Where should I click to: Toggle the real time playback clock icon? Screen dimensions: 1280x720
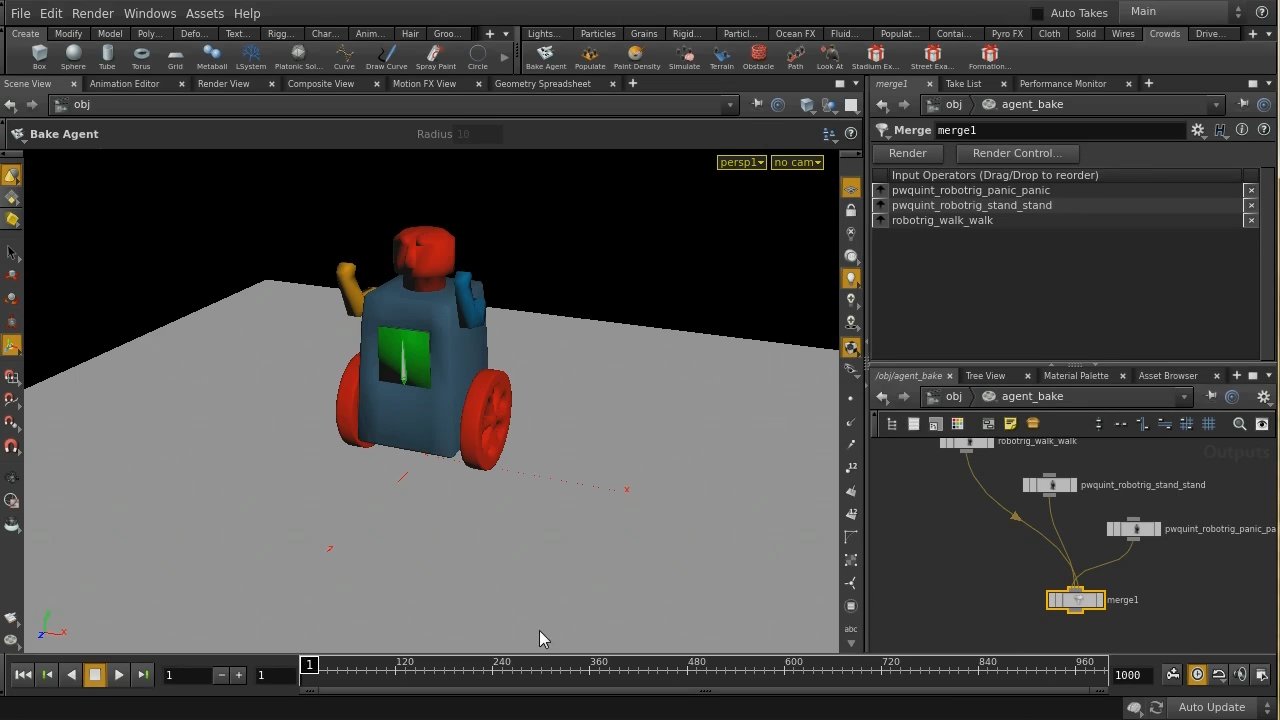point(1197,675)
